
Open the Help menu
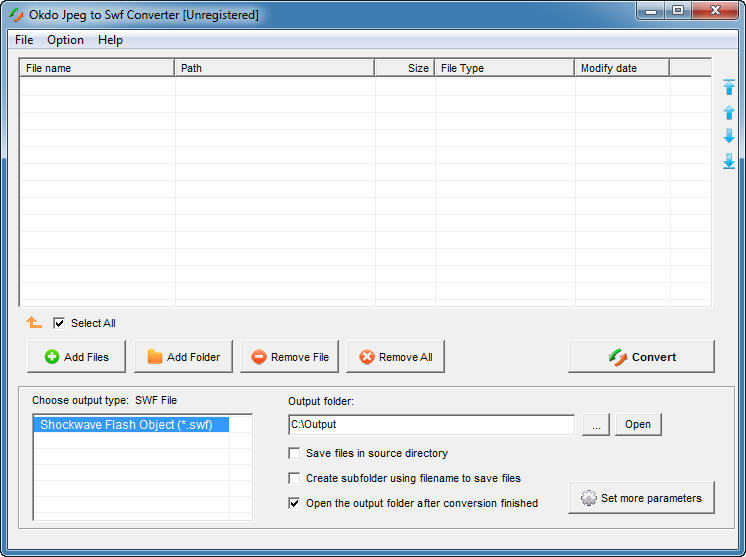point(110,40)
